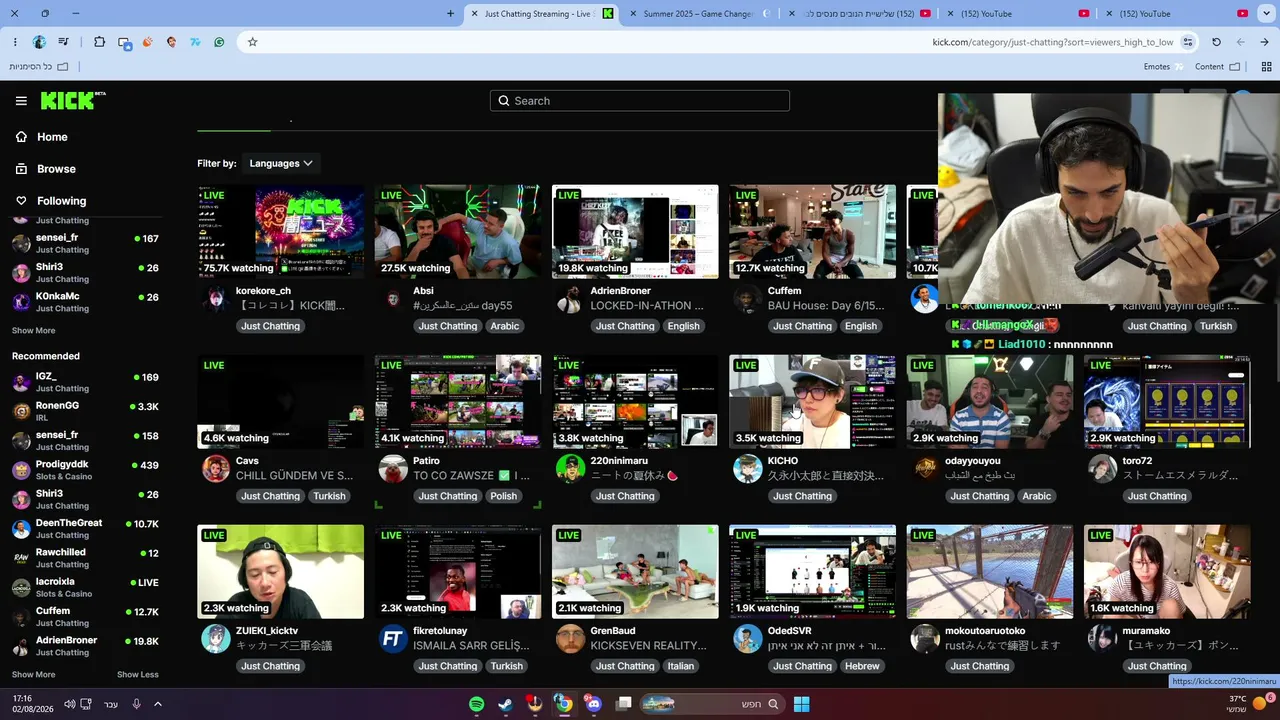Click the odayyouyou channel avatar

pos(925,468)
